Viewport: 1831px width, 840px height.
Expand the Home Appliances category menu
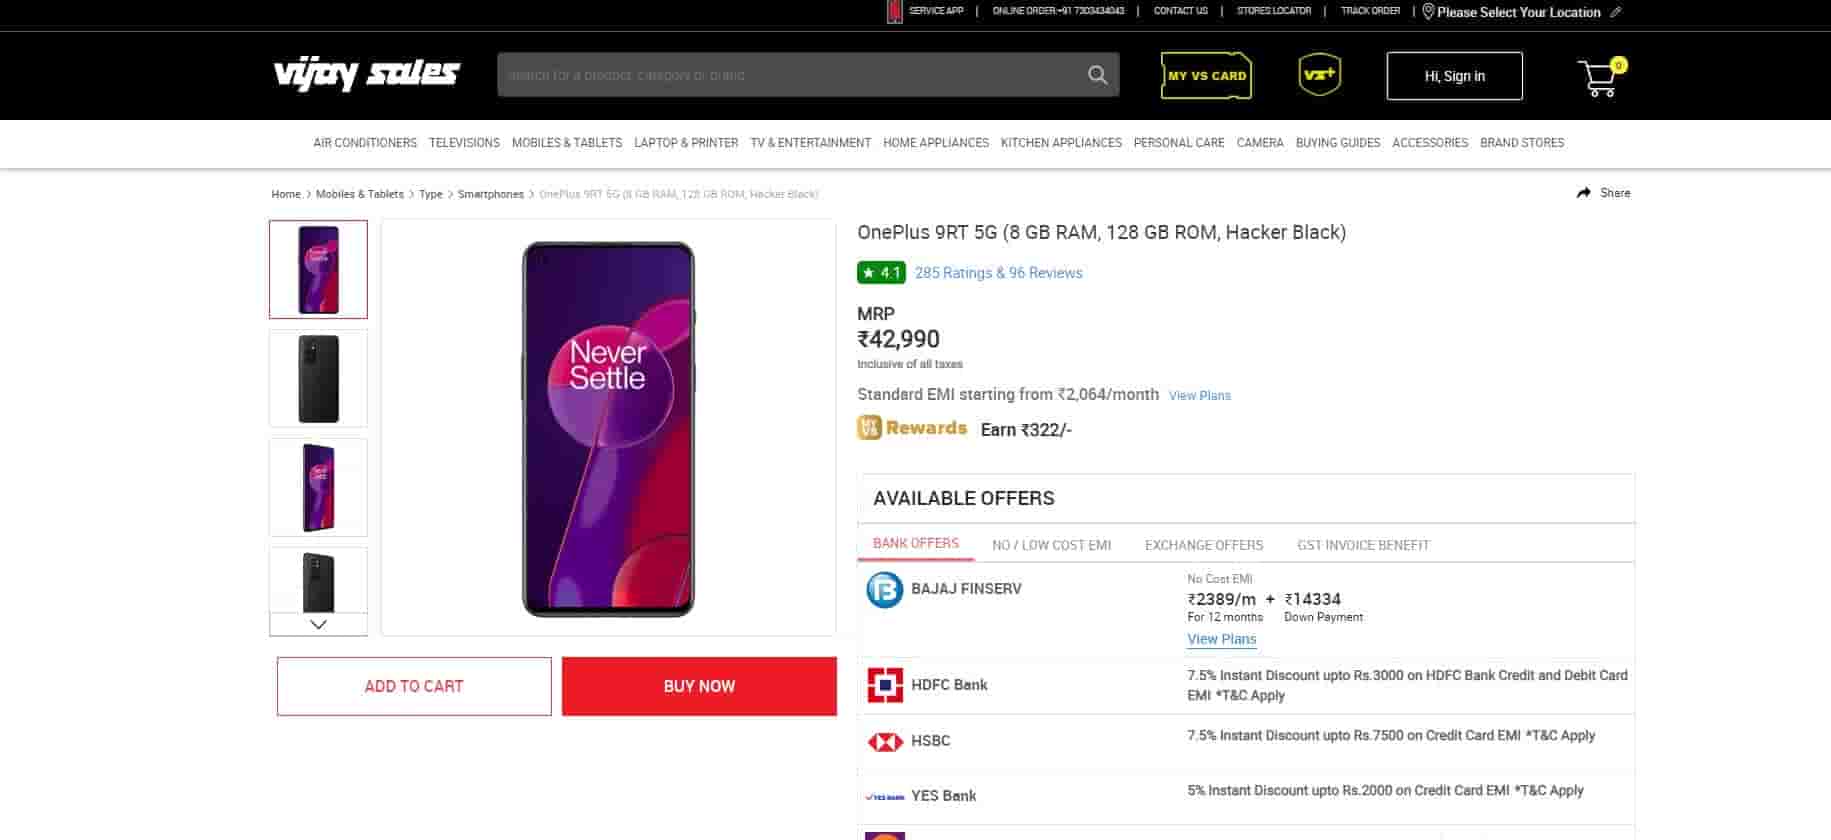click(935, 143)
